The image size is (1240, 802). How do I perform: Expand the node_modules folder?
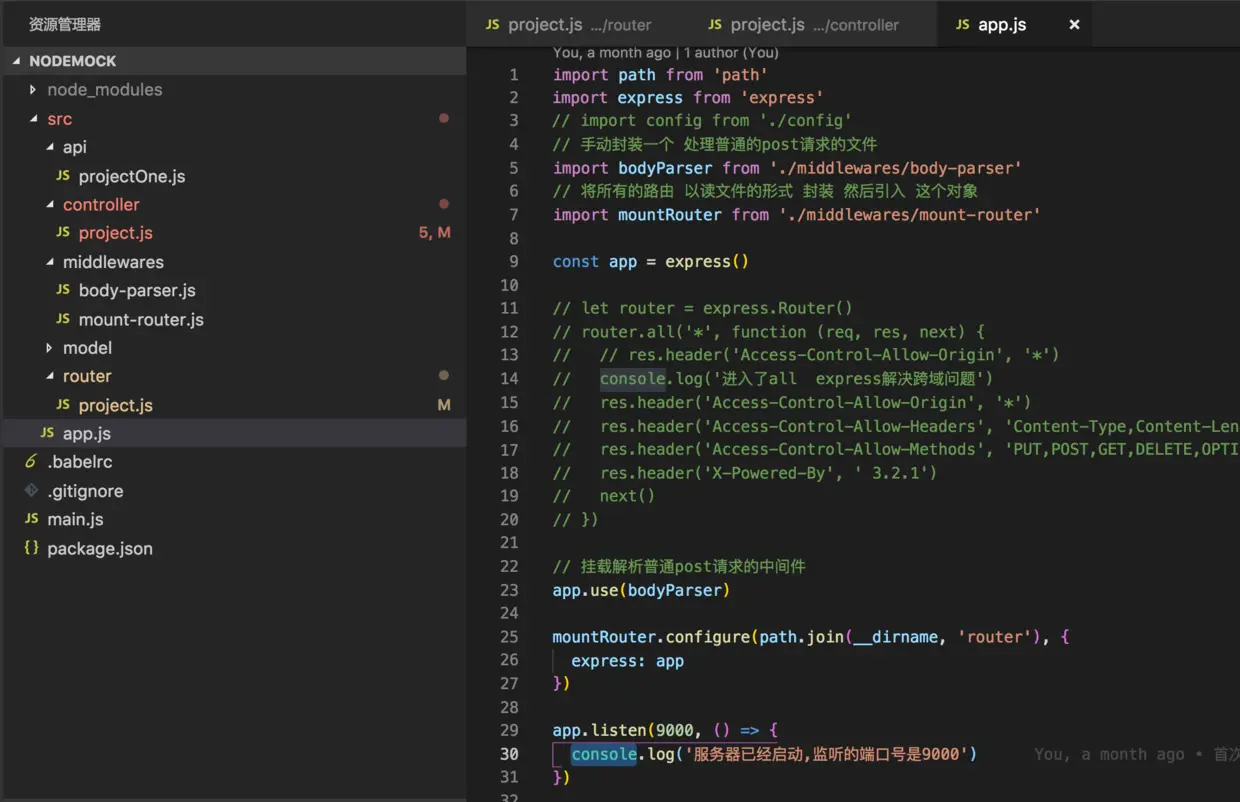pos(33,90)
